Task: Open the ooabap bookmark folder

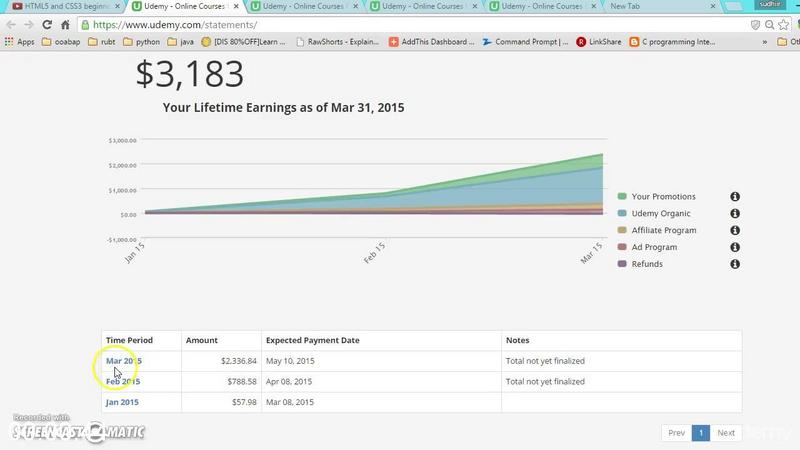Action: click(61, 42)
